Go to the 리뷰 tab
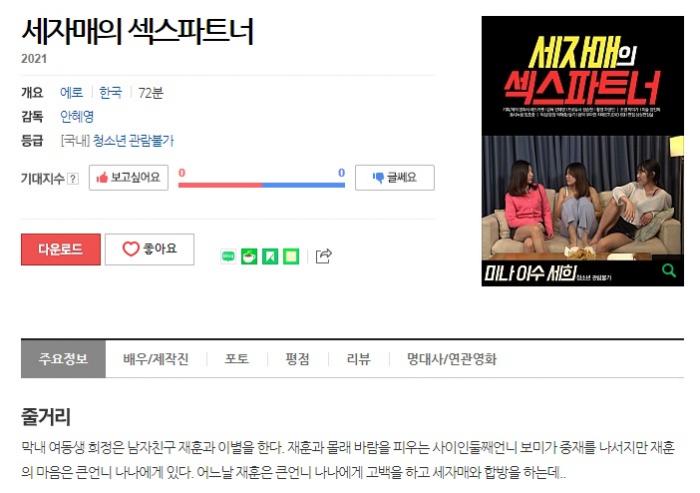The width and height of the screenshot is (700, 493). (x=358, y=359)
